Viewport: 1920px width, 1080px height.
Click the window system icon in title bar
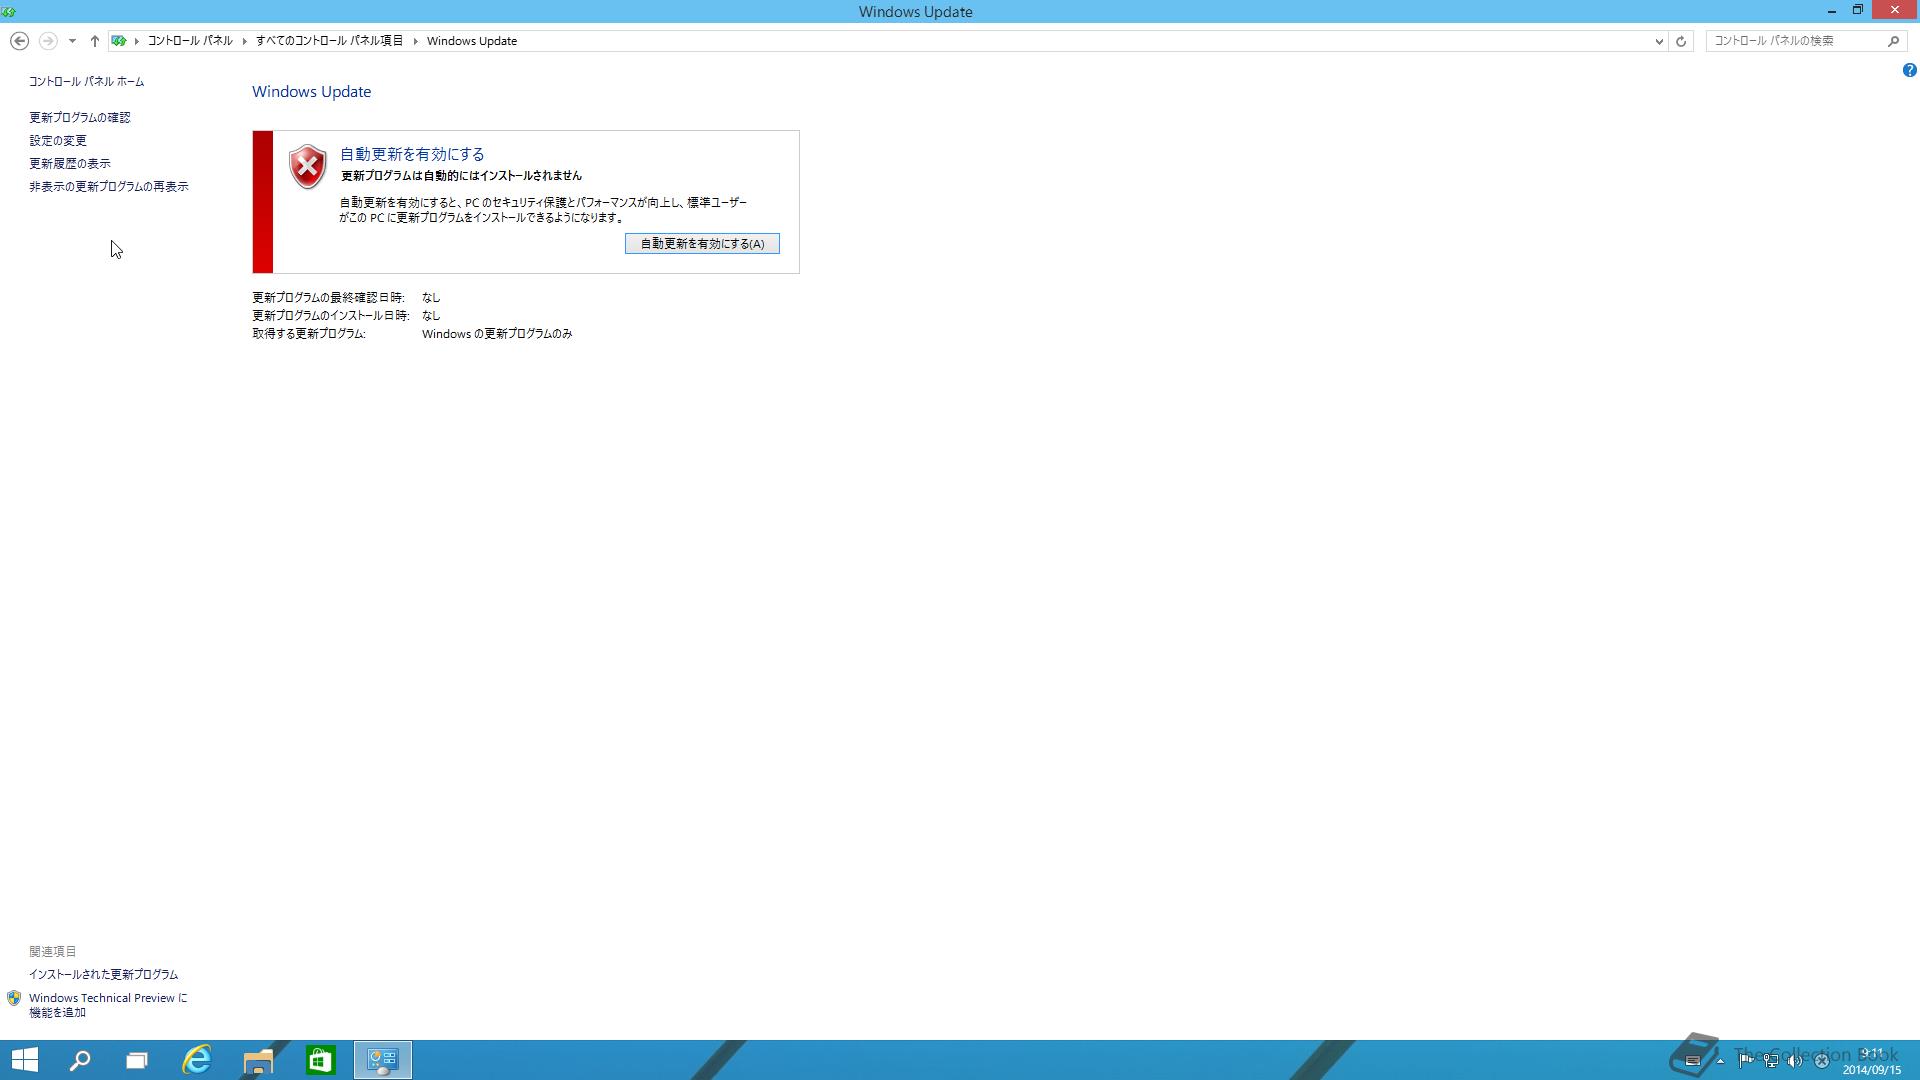pyautogui.click(x=9, y=11)
